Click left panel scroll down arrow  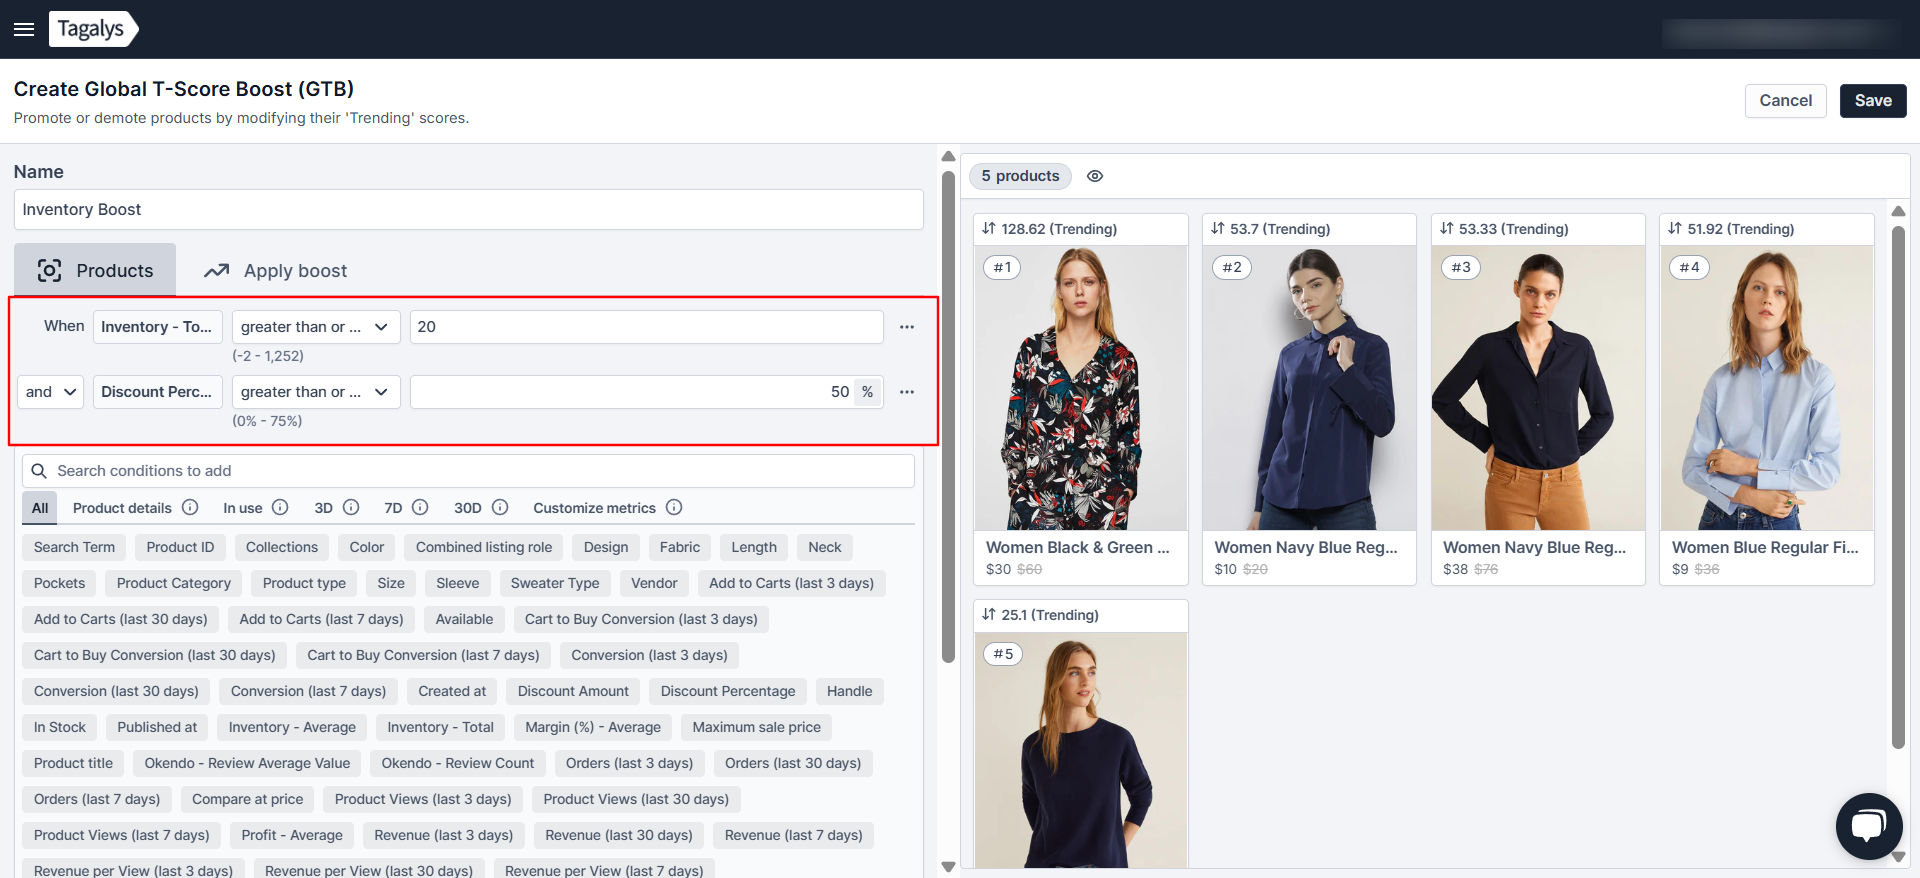click(x=948, y=867)
